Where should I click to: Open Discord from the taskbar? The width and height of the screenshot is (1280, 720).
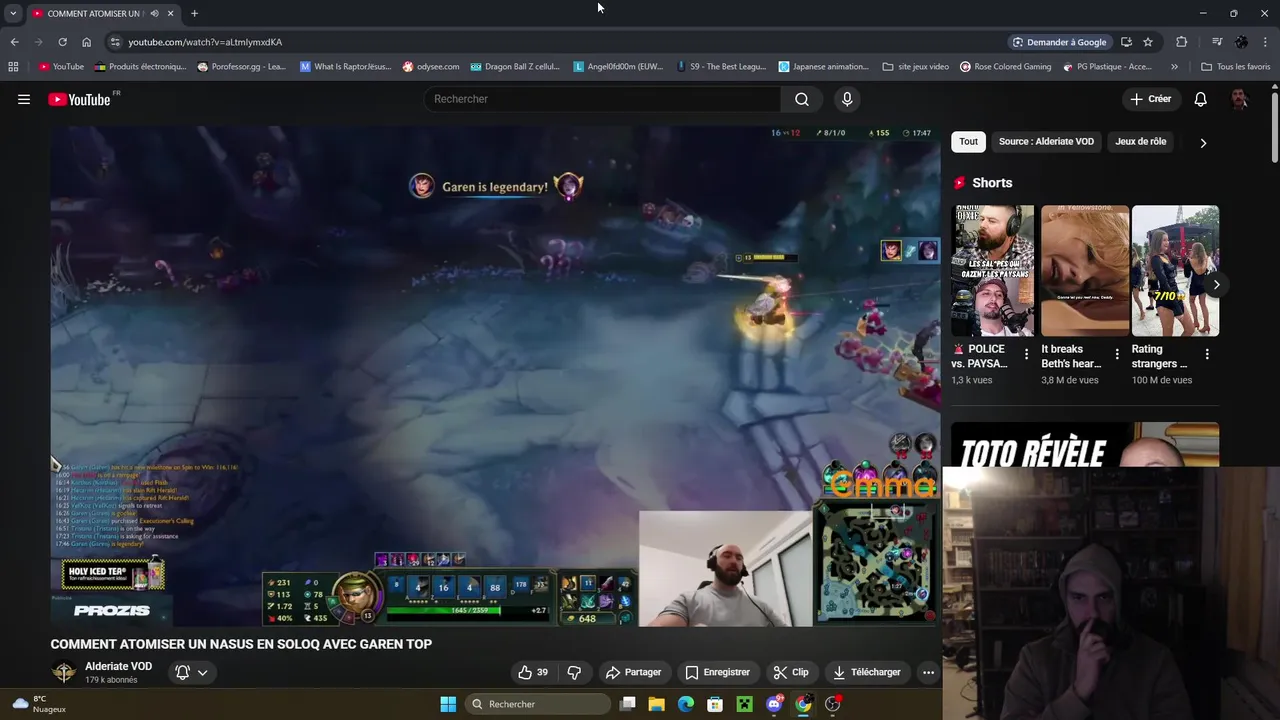[x=774, y=704]
